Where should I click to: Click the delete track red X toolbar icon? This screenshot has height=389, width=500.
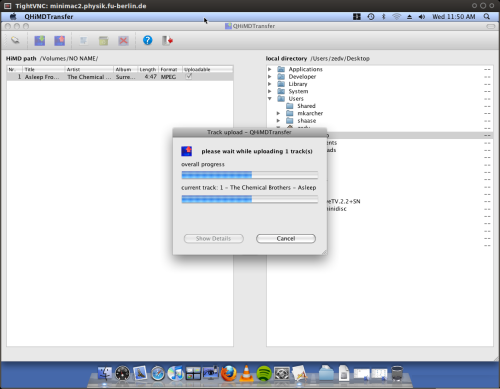tap(123, 41)
